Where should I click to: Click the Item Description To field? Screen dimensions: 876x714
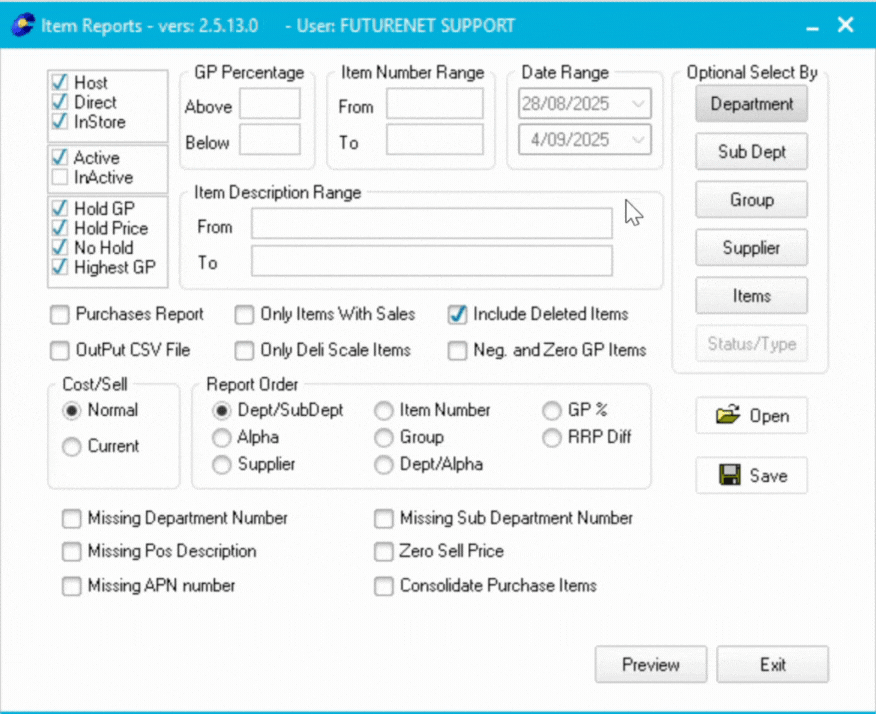[431, 261]
